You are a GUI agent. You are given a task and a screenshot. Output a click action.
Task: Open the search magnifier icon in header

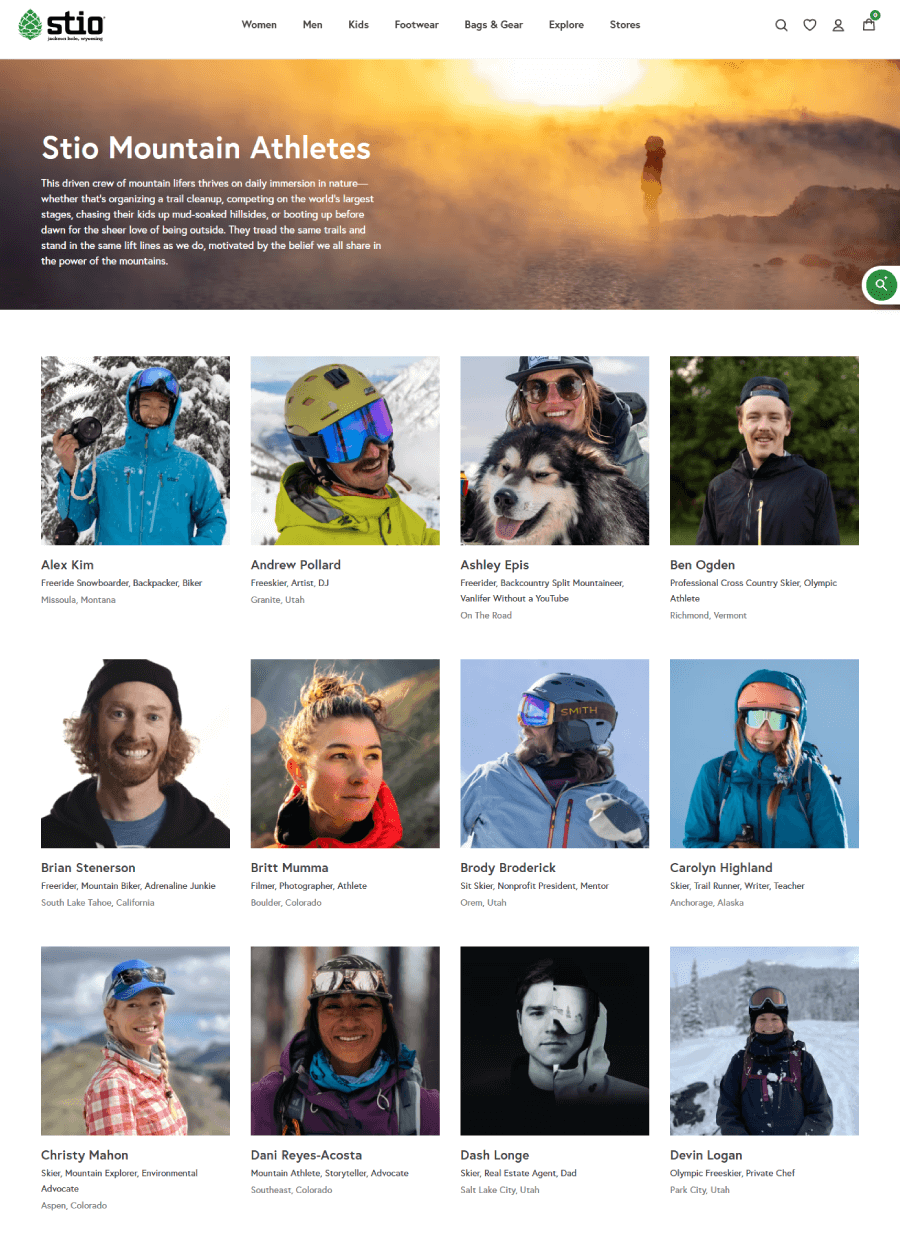click(781, 25)
